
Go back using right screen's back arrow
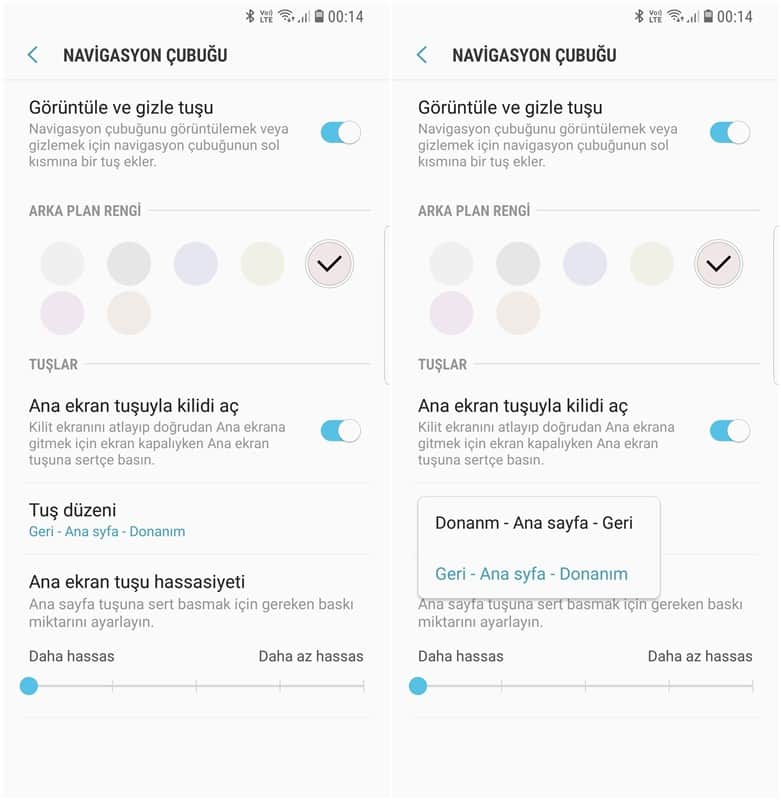422,55
